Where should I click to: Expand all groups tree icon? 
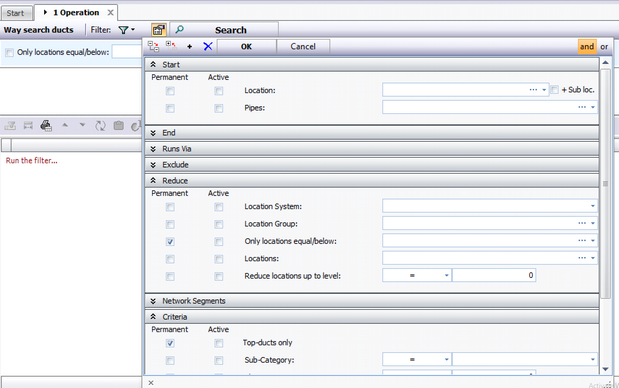point(171,46)
